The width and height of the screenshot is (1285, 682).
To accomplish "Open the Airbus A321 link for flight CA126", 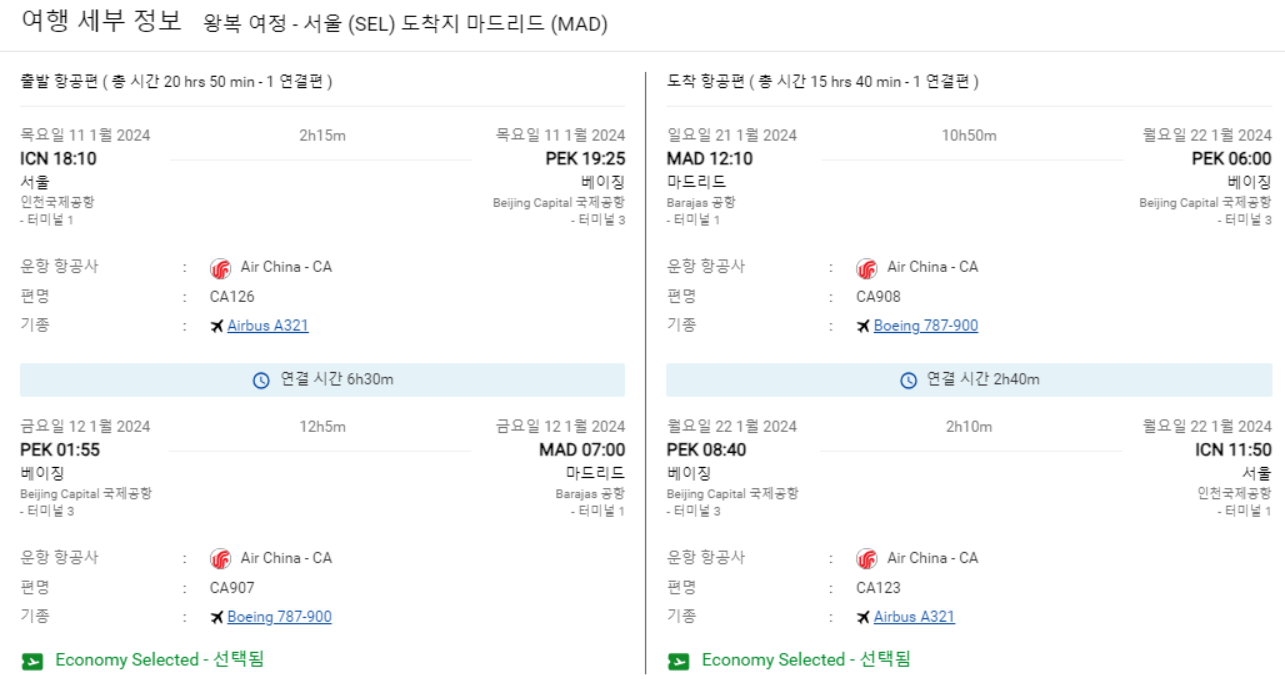I will [268, 326].
